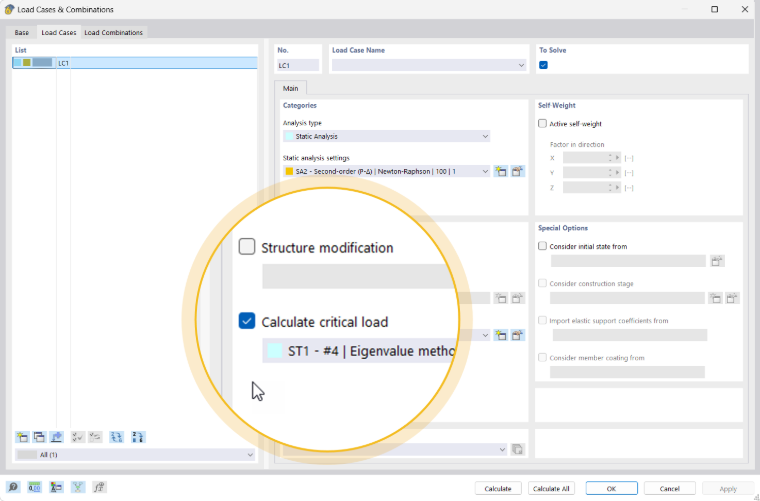Click the Y factor spinner arrows

[610, 172]
